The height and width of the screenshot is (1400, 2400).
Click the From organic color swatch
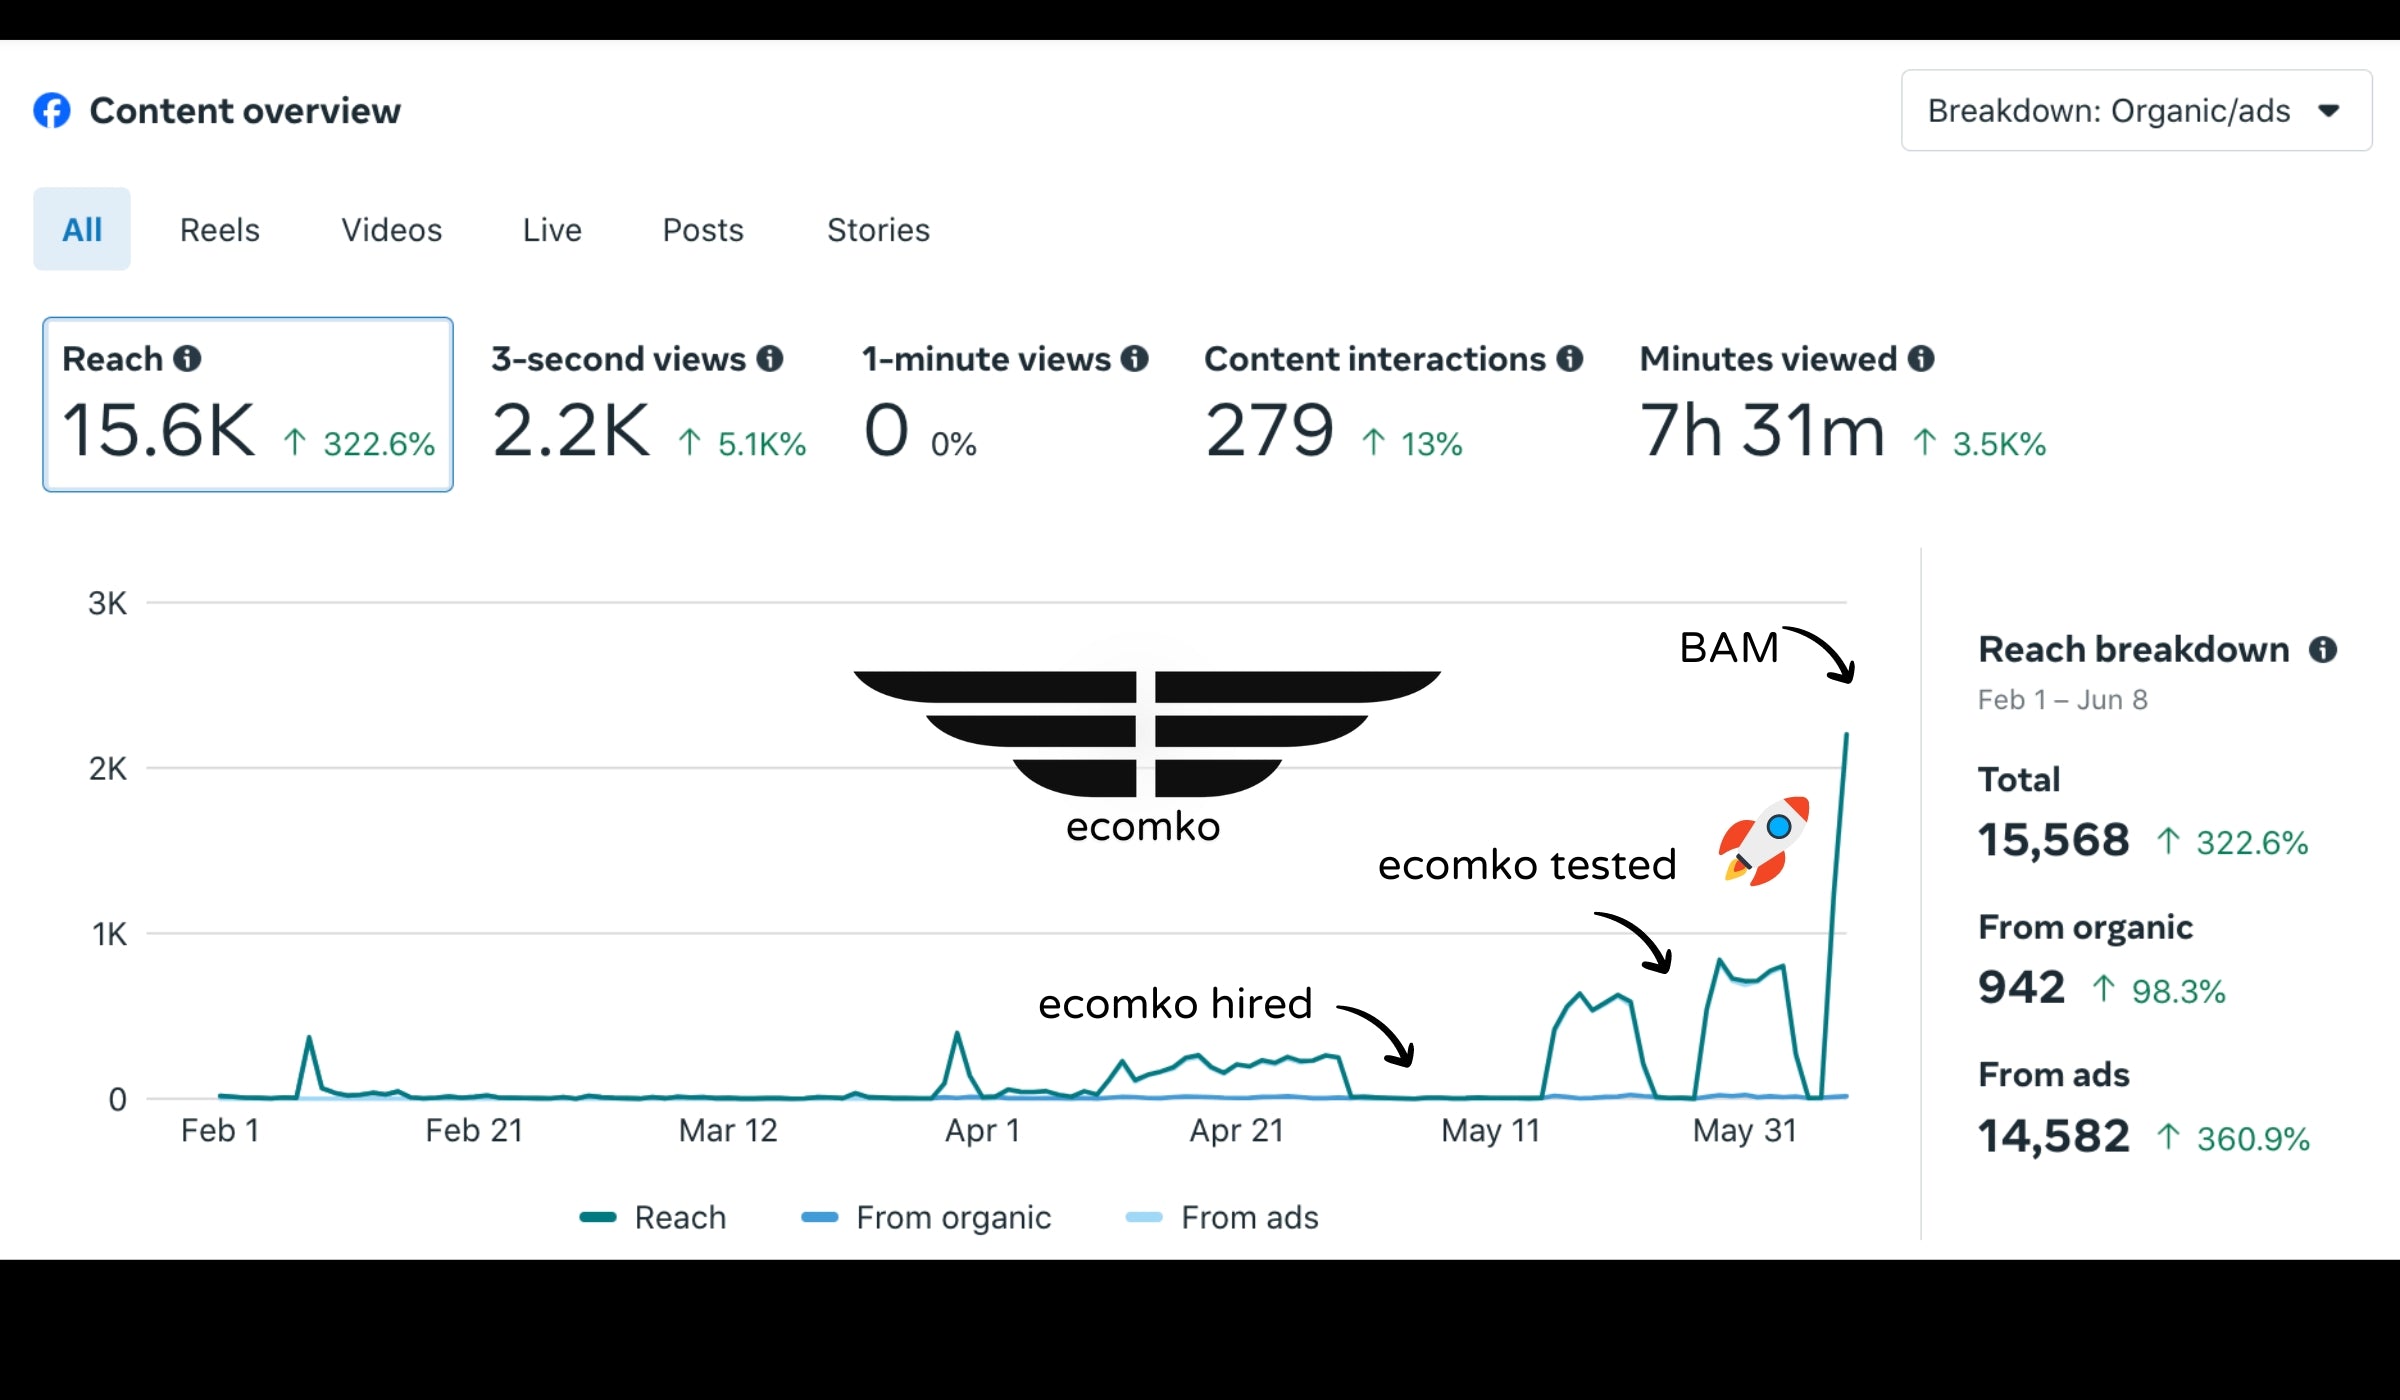click(x=819, y=1217)
